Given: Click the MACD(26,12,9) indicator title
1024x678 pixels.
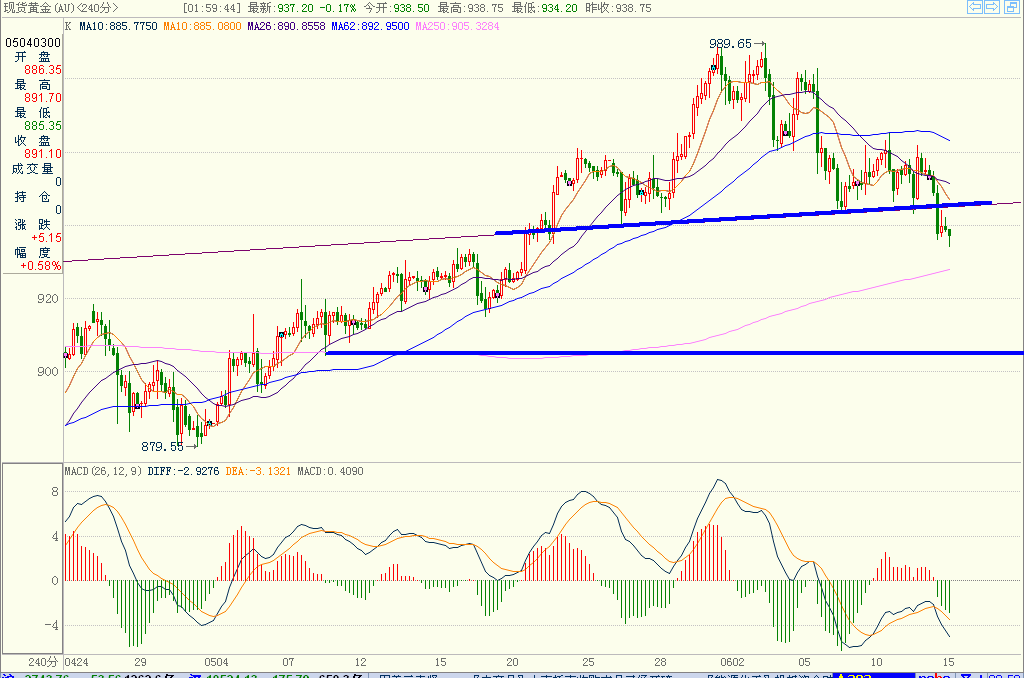Looking at the screenshot, I should (x=103, y=471).
